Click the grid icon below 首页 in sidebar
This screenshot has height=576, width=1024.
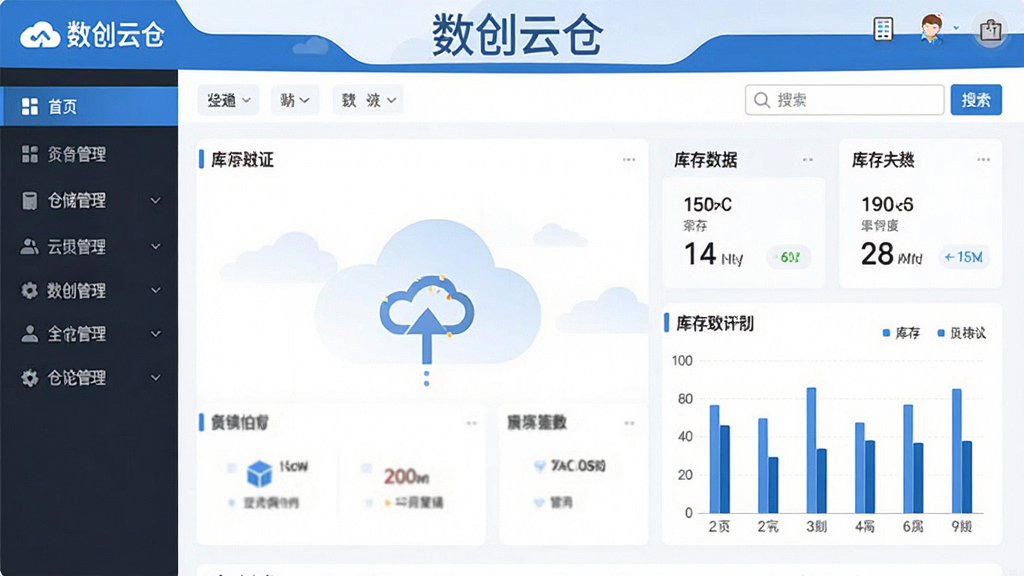coord(29,154)
